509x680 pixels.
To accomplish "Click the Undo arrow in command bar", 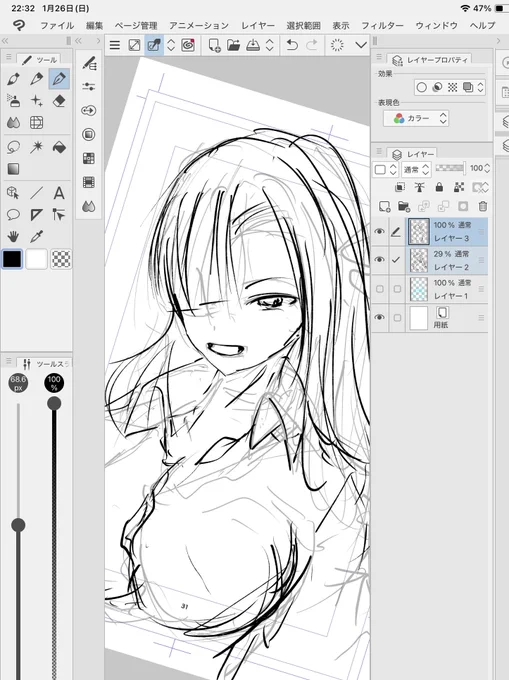I will pyautogui.click(x=292, y=45).
